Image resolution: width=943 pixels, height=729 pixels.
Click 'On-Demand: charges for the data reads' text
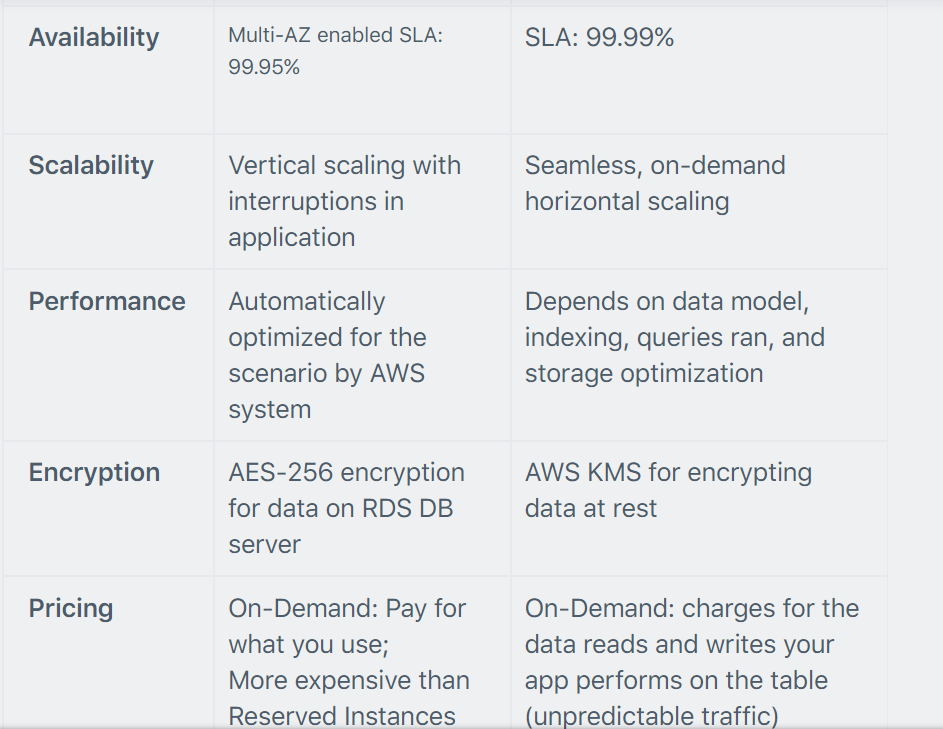[692, 626]
